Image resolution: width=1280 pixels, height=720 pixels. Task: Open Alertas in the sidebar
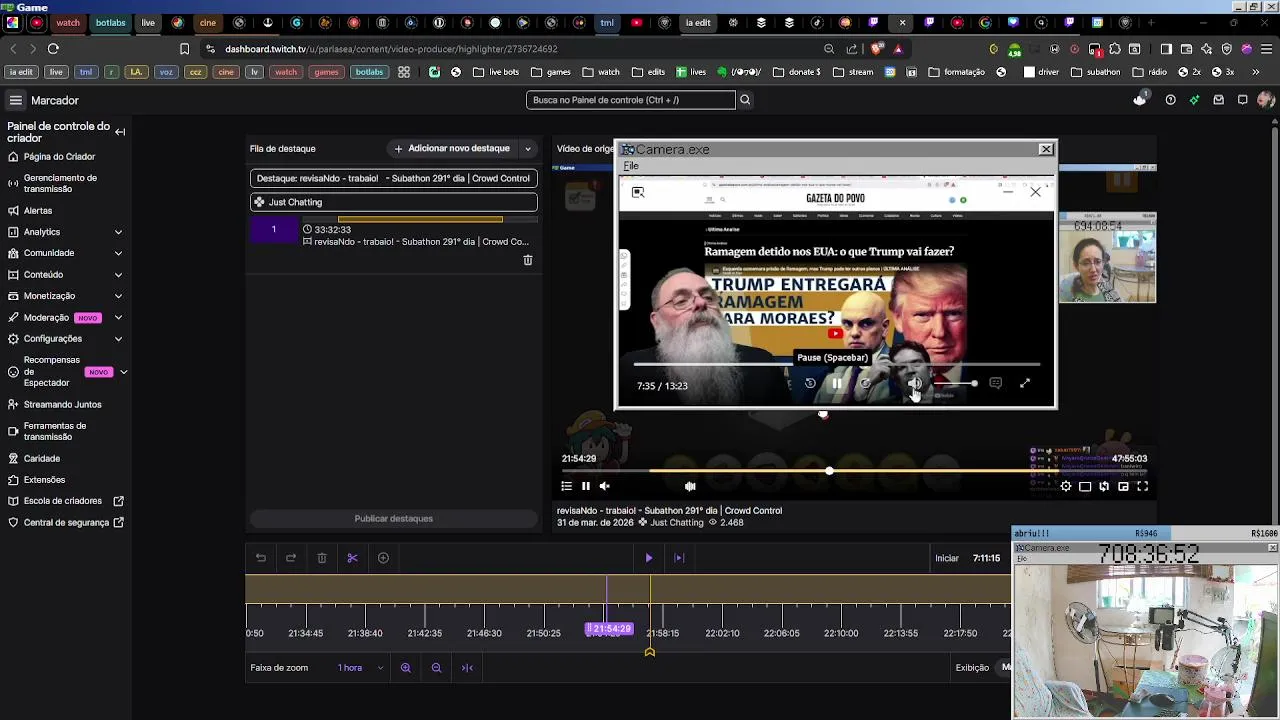38,211
